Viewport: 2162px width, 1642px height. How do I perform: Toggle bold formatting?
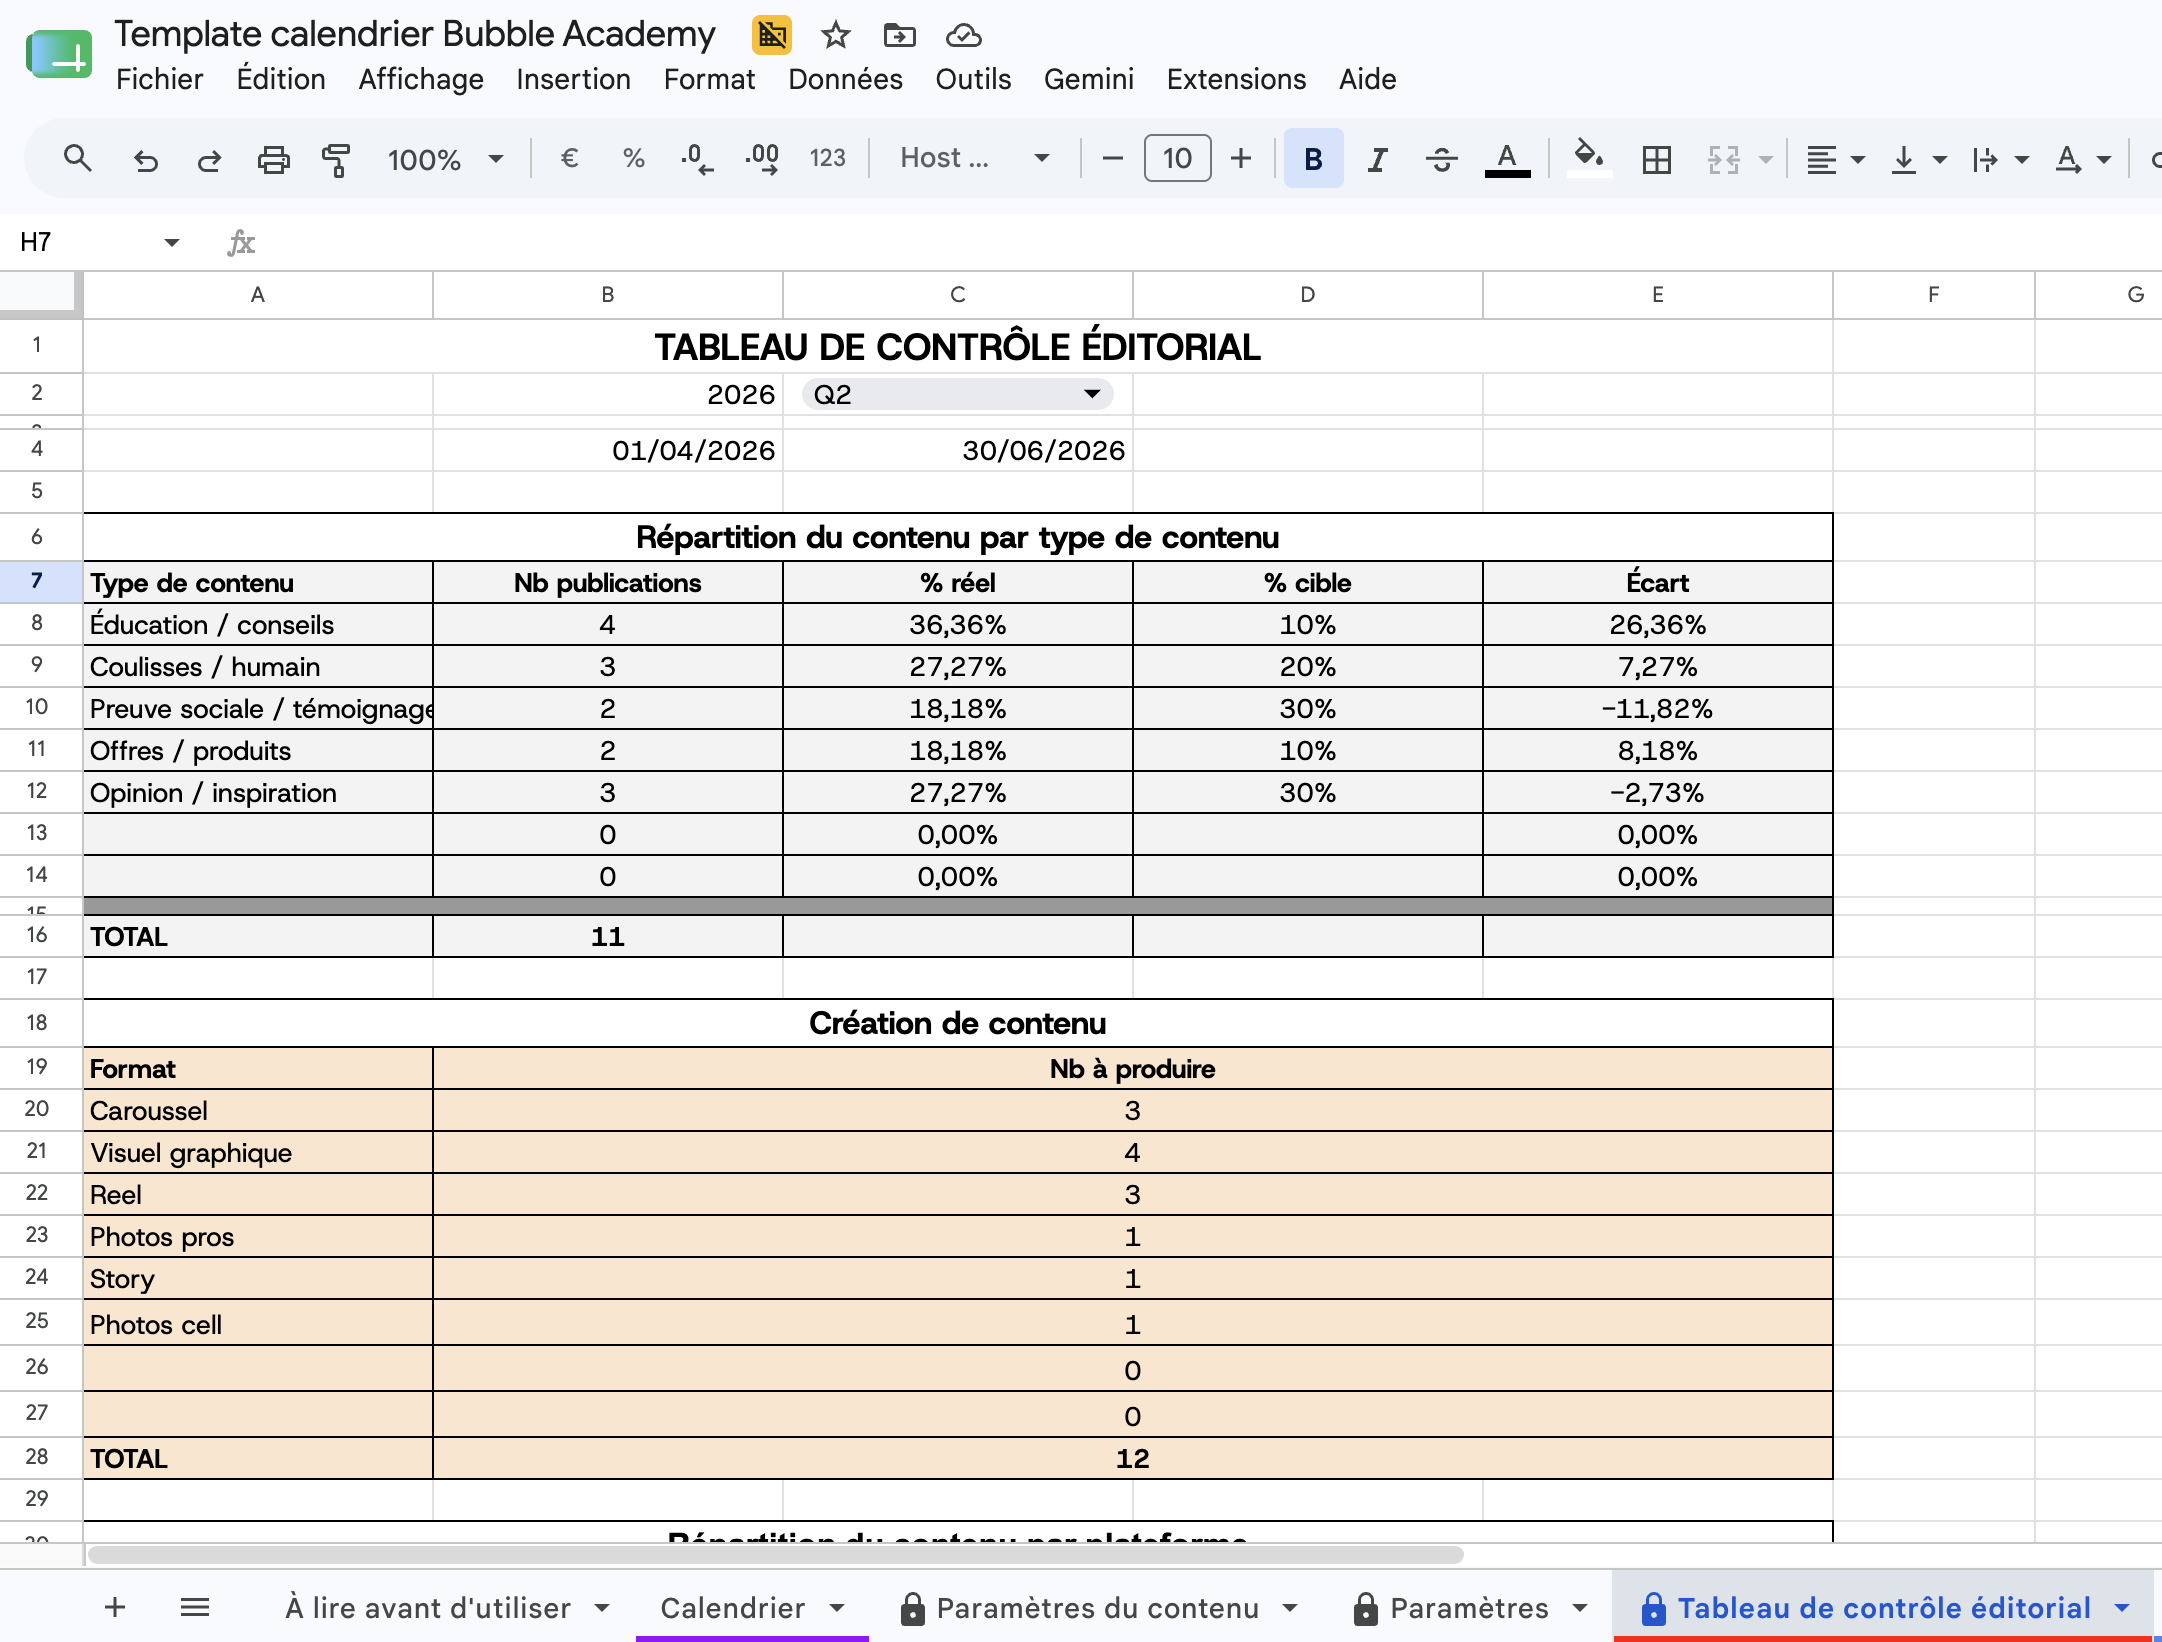tap(1313, 159)
